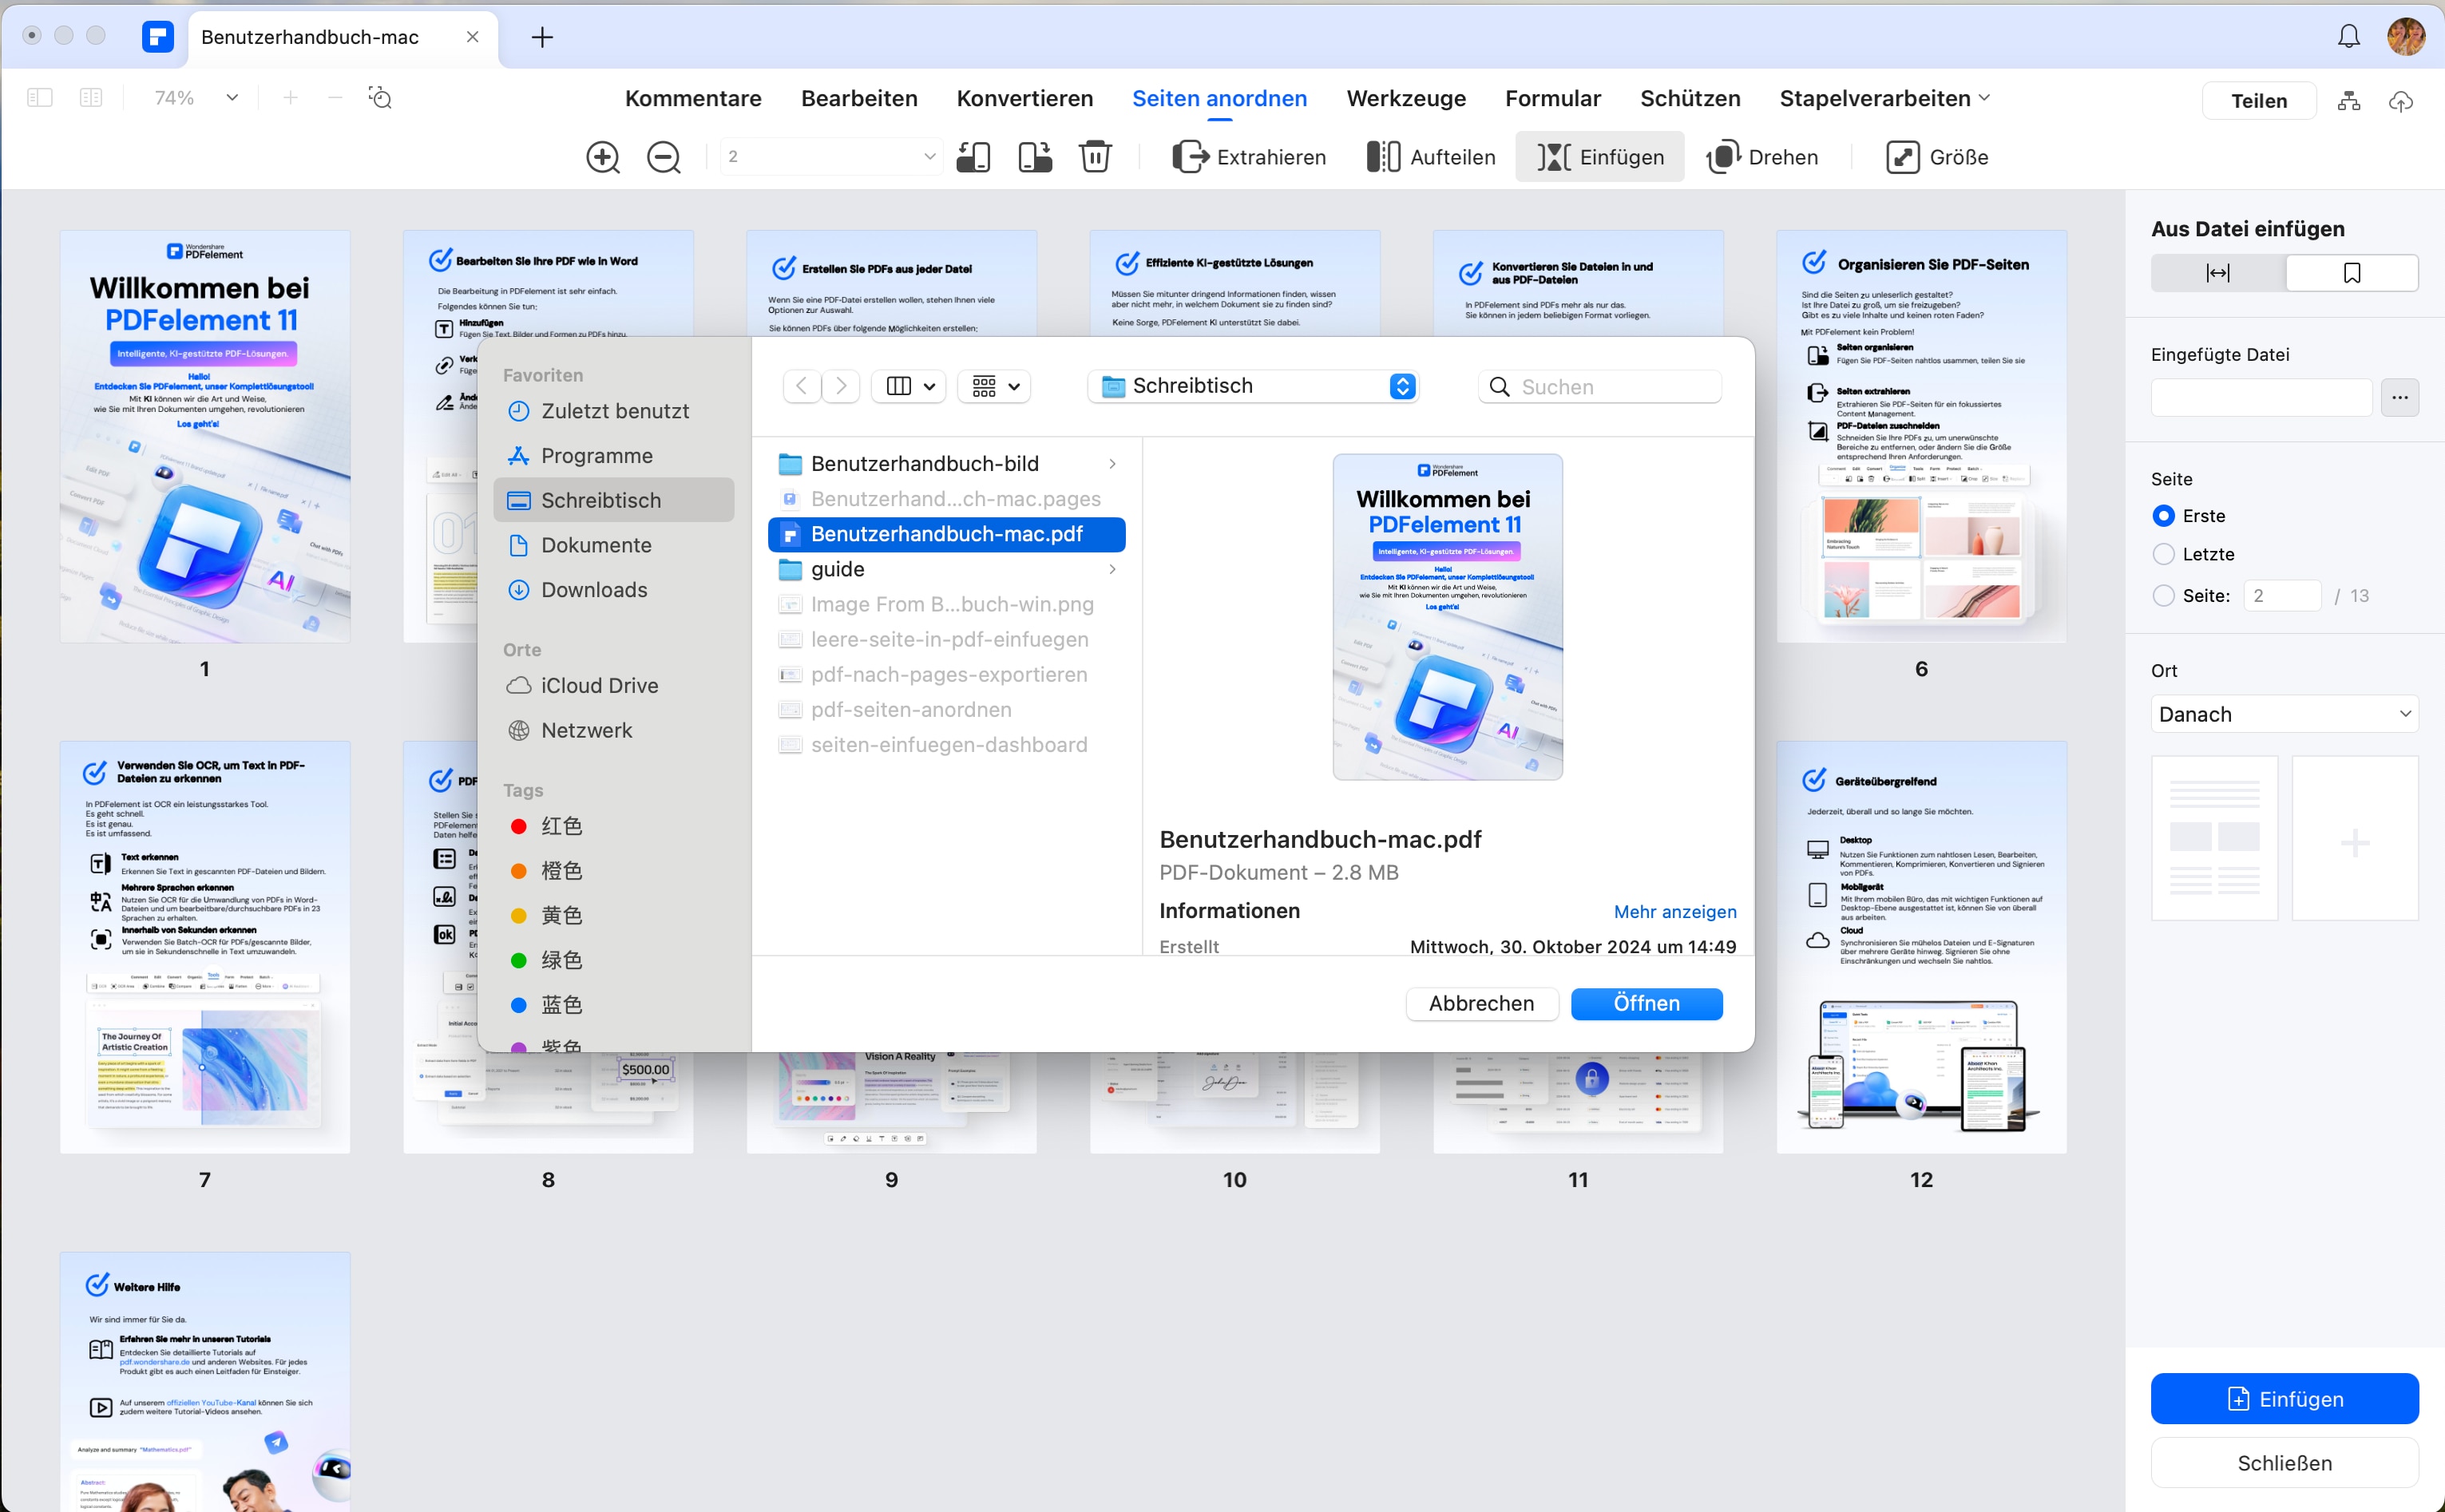
Task: Switch to the Werkzeuge tab
Action: 1406,98
